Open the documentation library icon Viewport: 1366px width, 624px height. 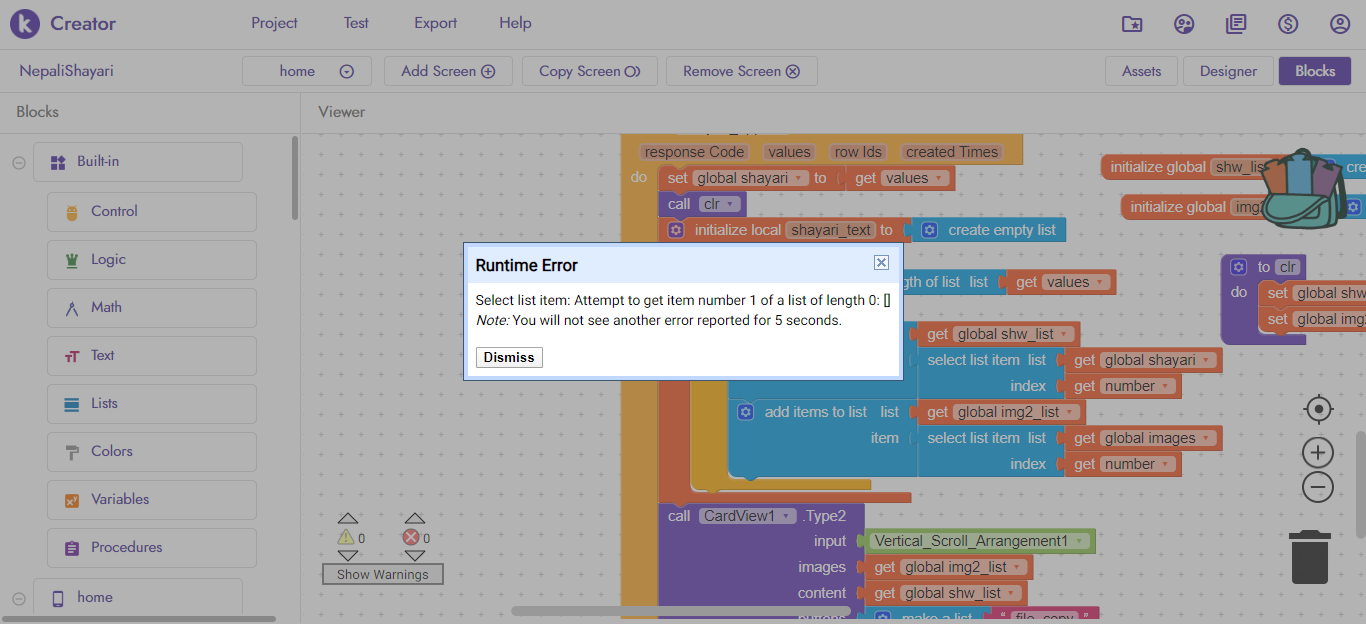coord(1236,24)
